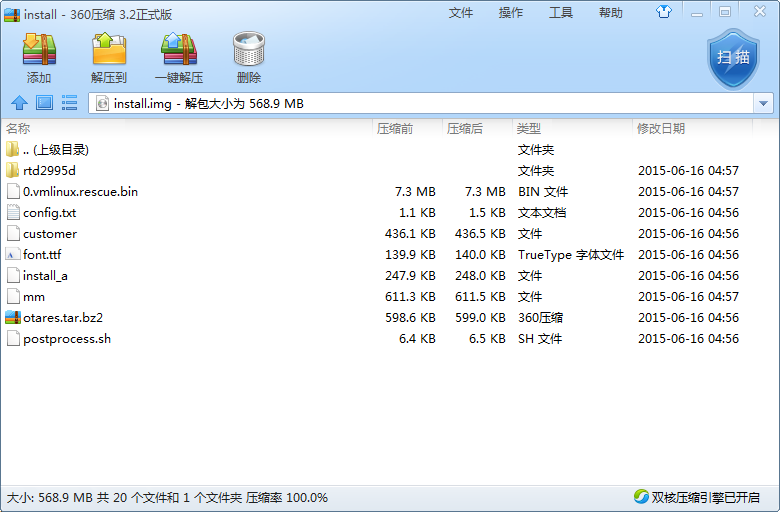Screen dimensions: 780x512
Task: Click the 扫描 (Scan) shield button
Action: click(x=733, y=58)
